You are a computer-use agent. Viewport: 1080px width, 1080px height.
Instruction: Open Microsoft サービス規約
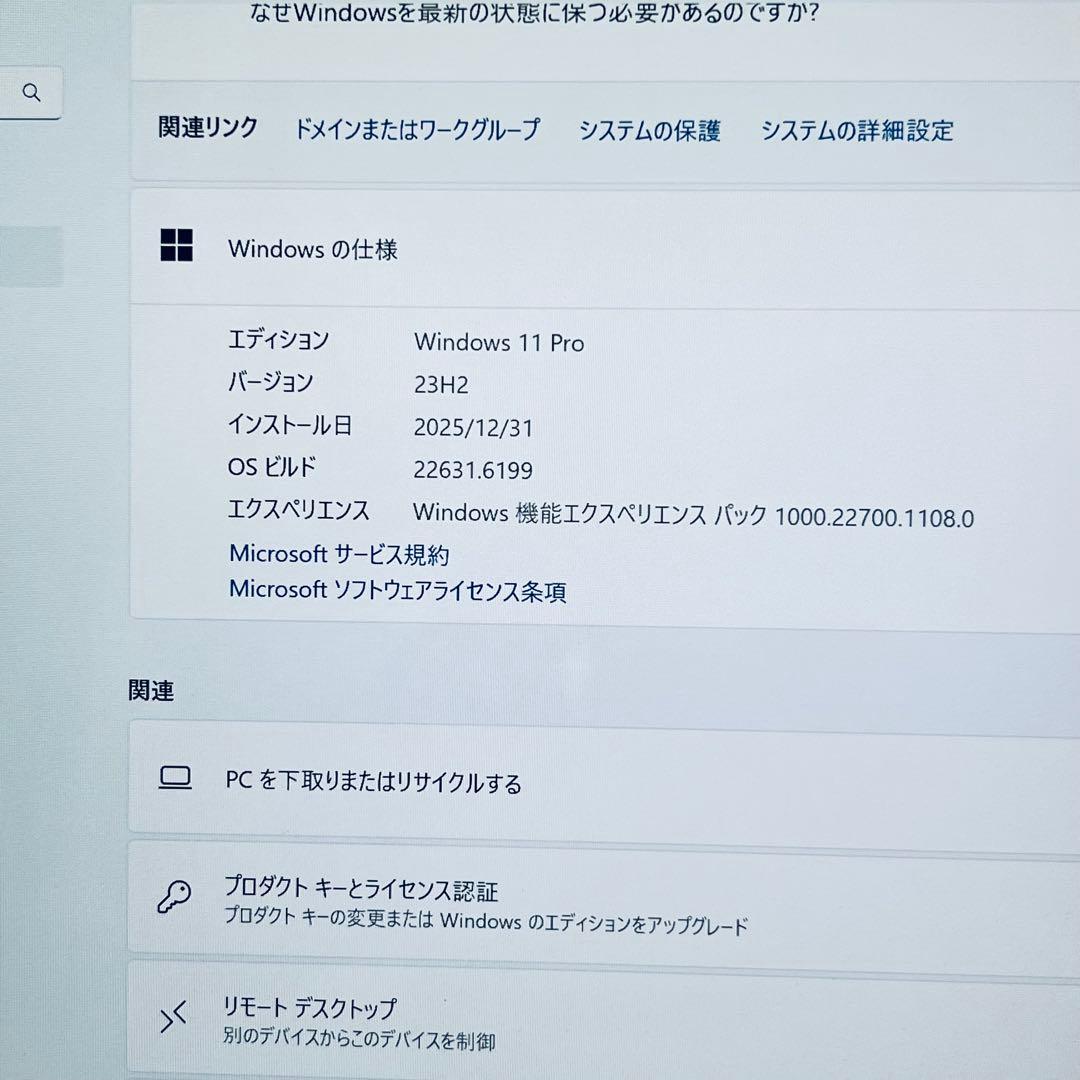click(341, 553)
